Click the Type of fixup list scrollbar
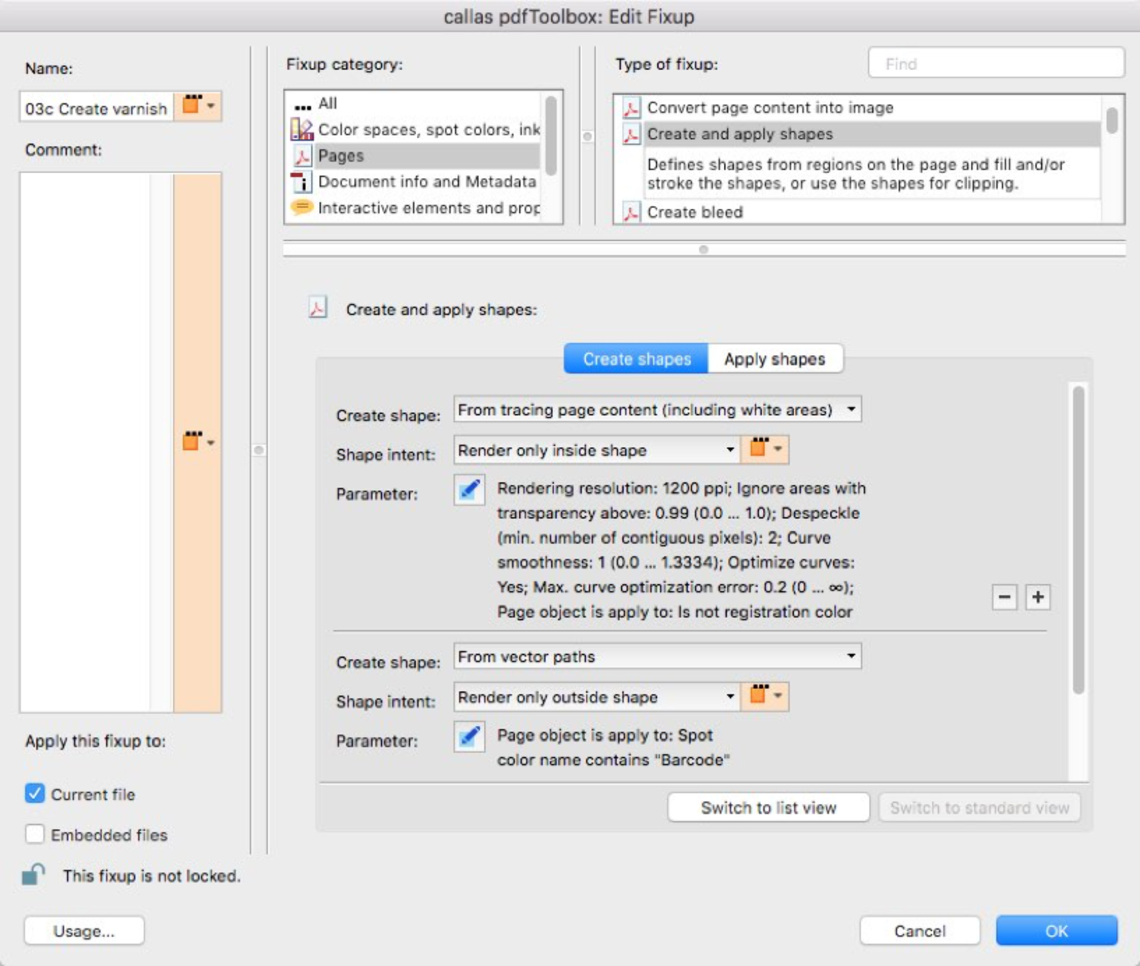Screen dimensions: 1140x966 point(1112,121)
